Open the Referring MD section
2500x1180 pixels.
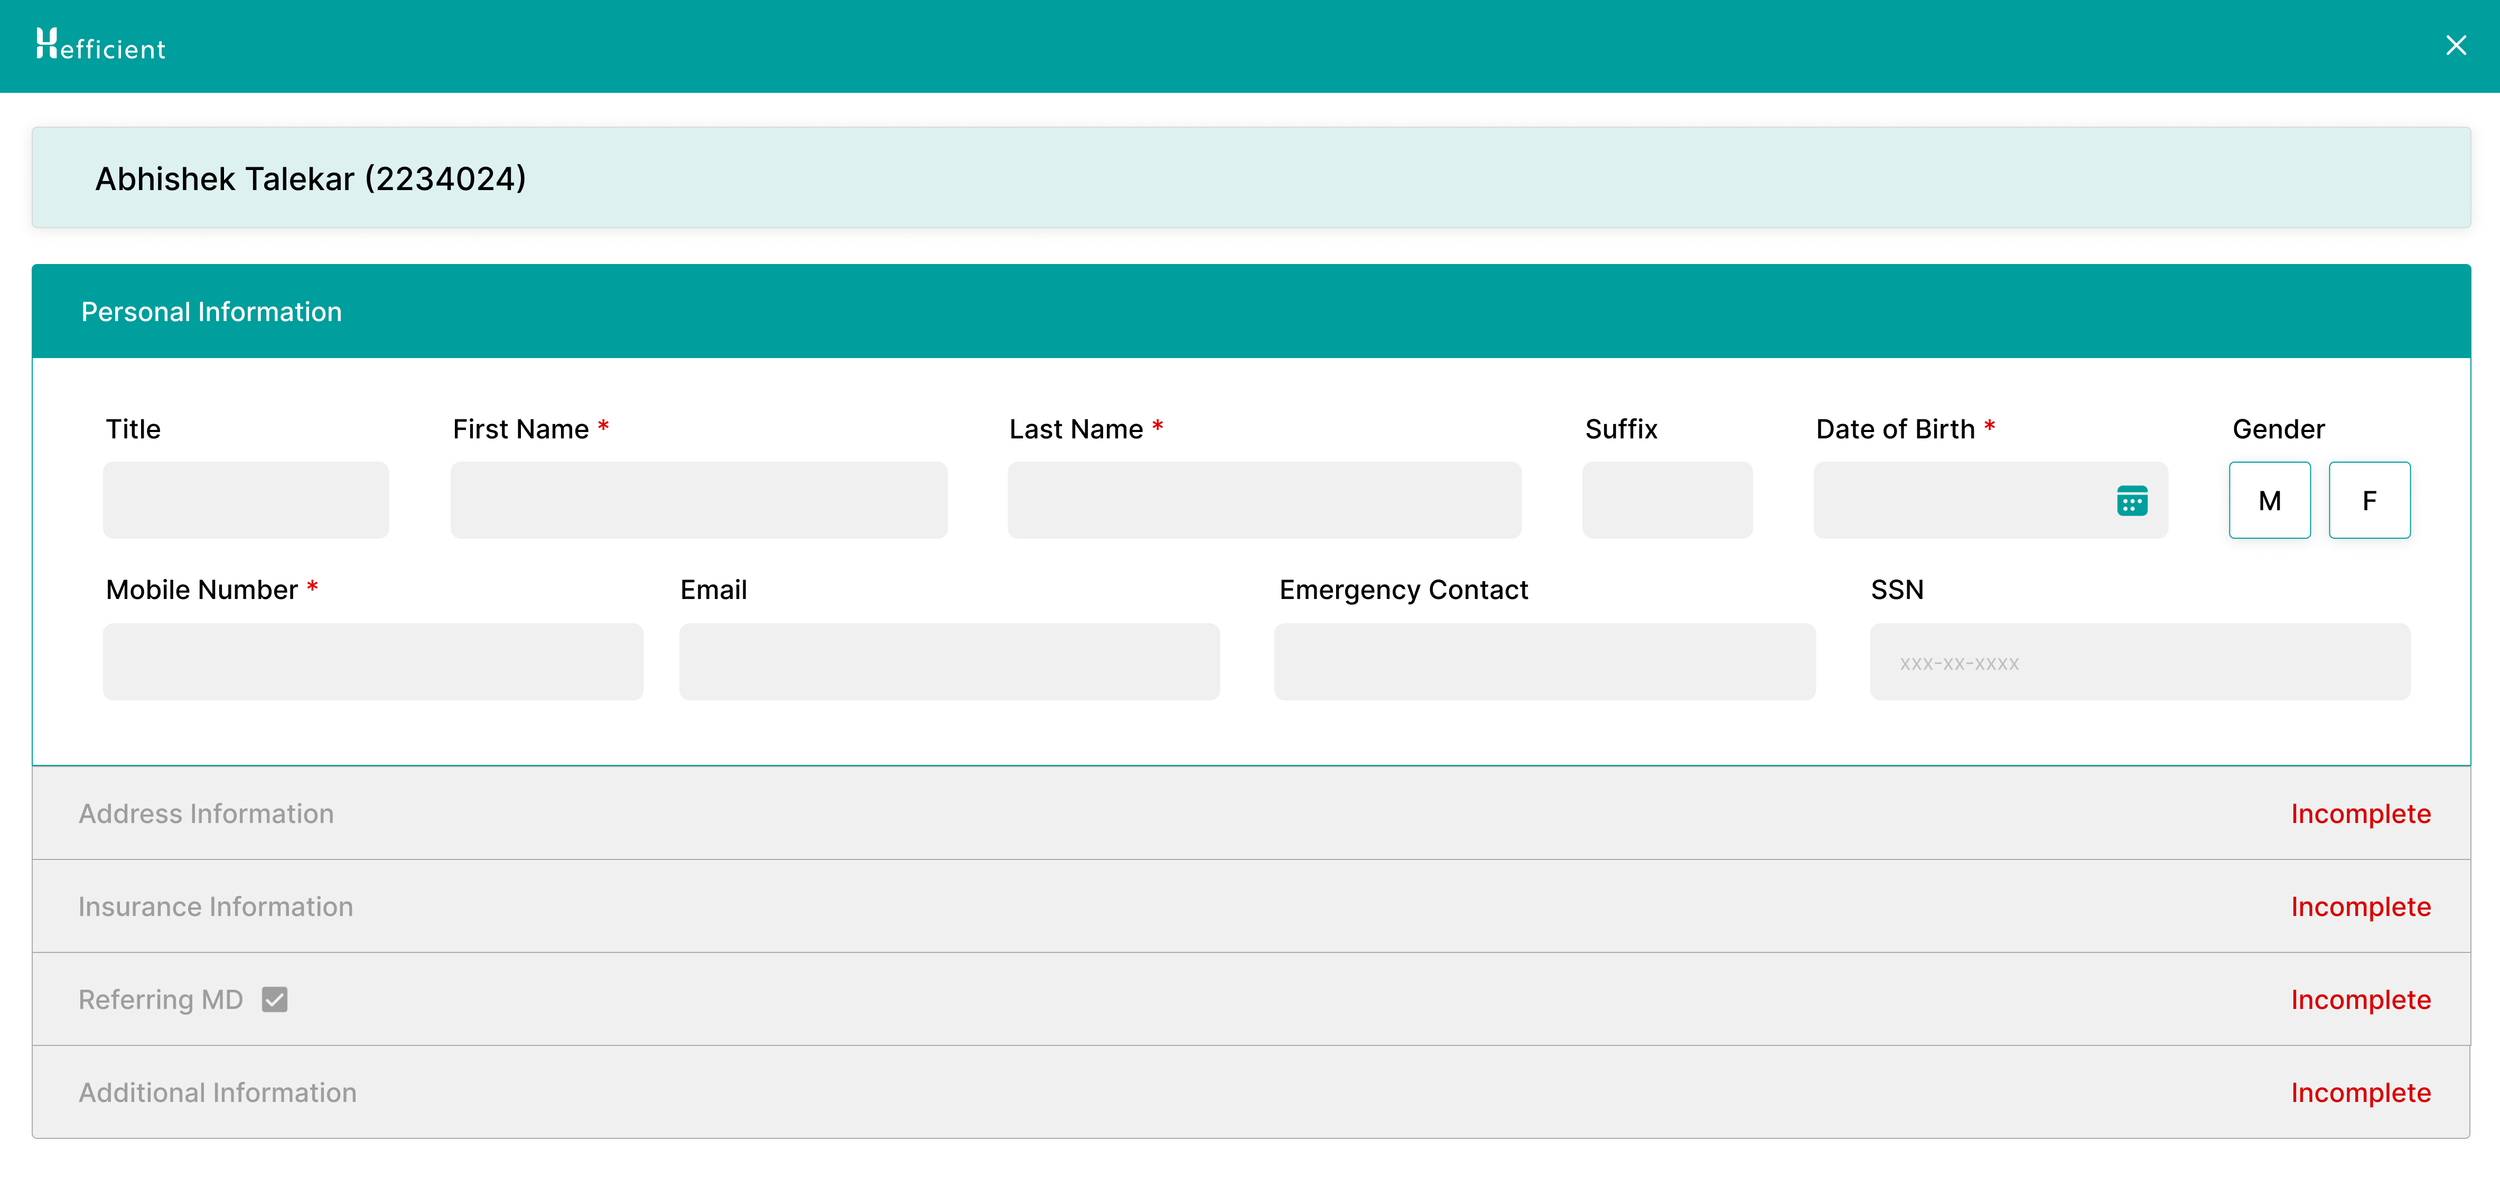tap(161, 999)
